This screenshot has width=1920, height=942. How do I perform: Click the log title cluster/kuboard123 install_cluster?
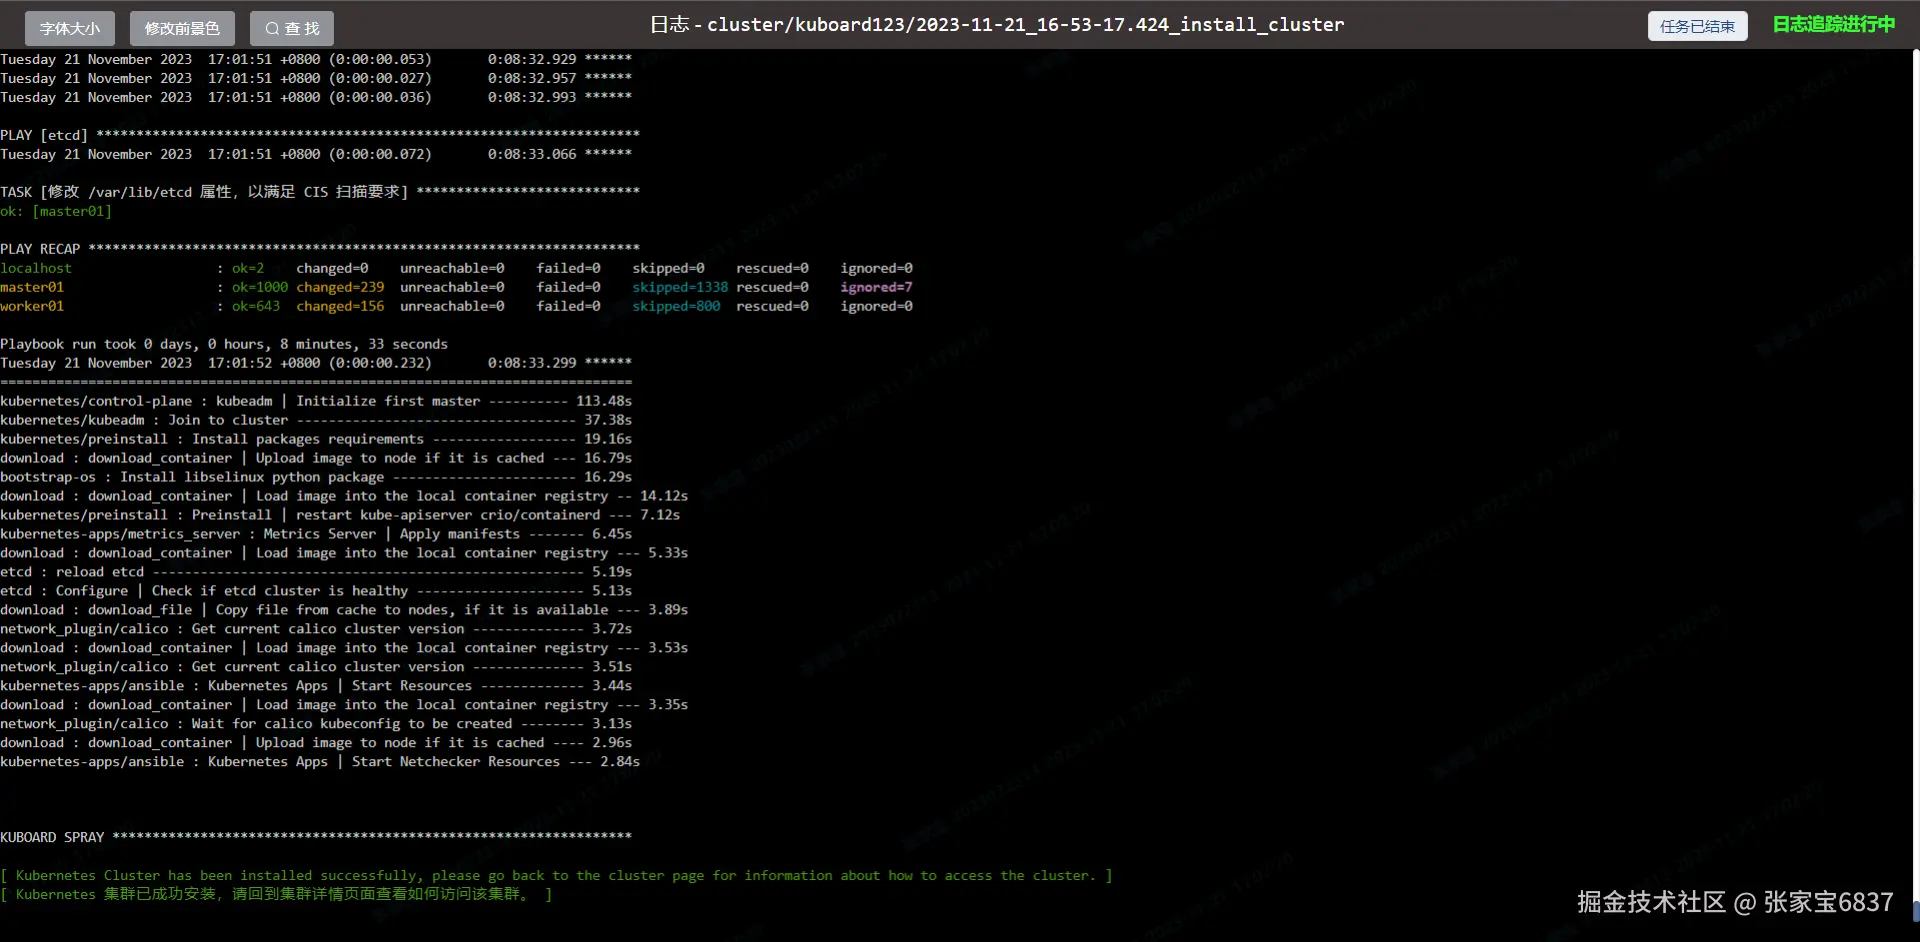pos(996,25)
